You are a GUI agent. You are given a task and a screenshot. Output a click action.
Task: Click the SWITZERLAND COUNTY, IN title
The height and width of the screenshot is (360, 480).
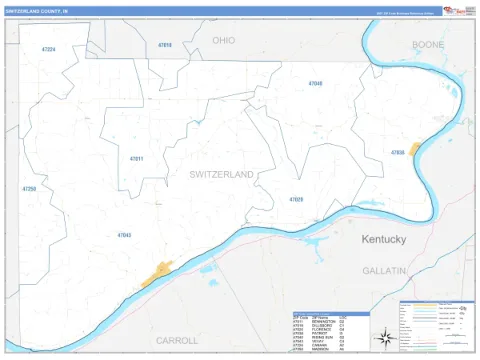(x=36, y=11)
